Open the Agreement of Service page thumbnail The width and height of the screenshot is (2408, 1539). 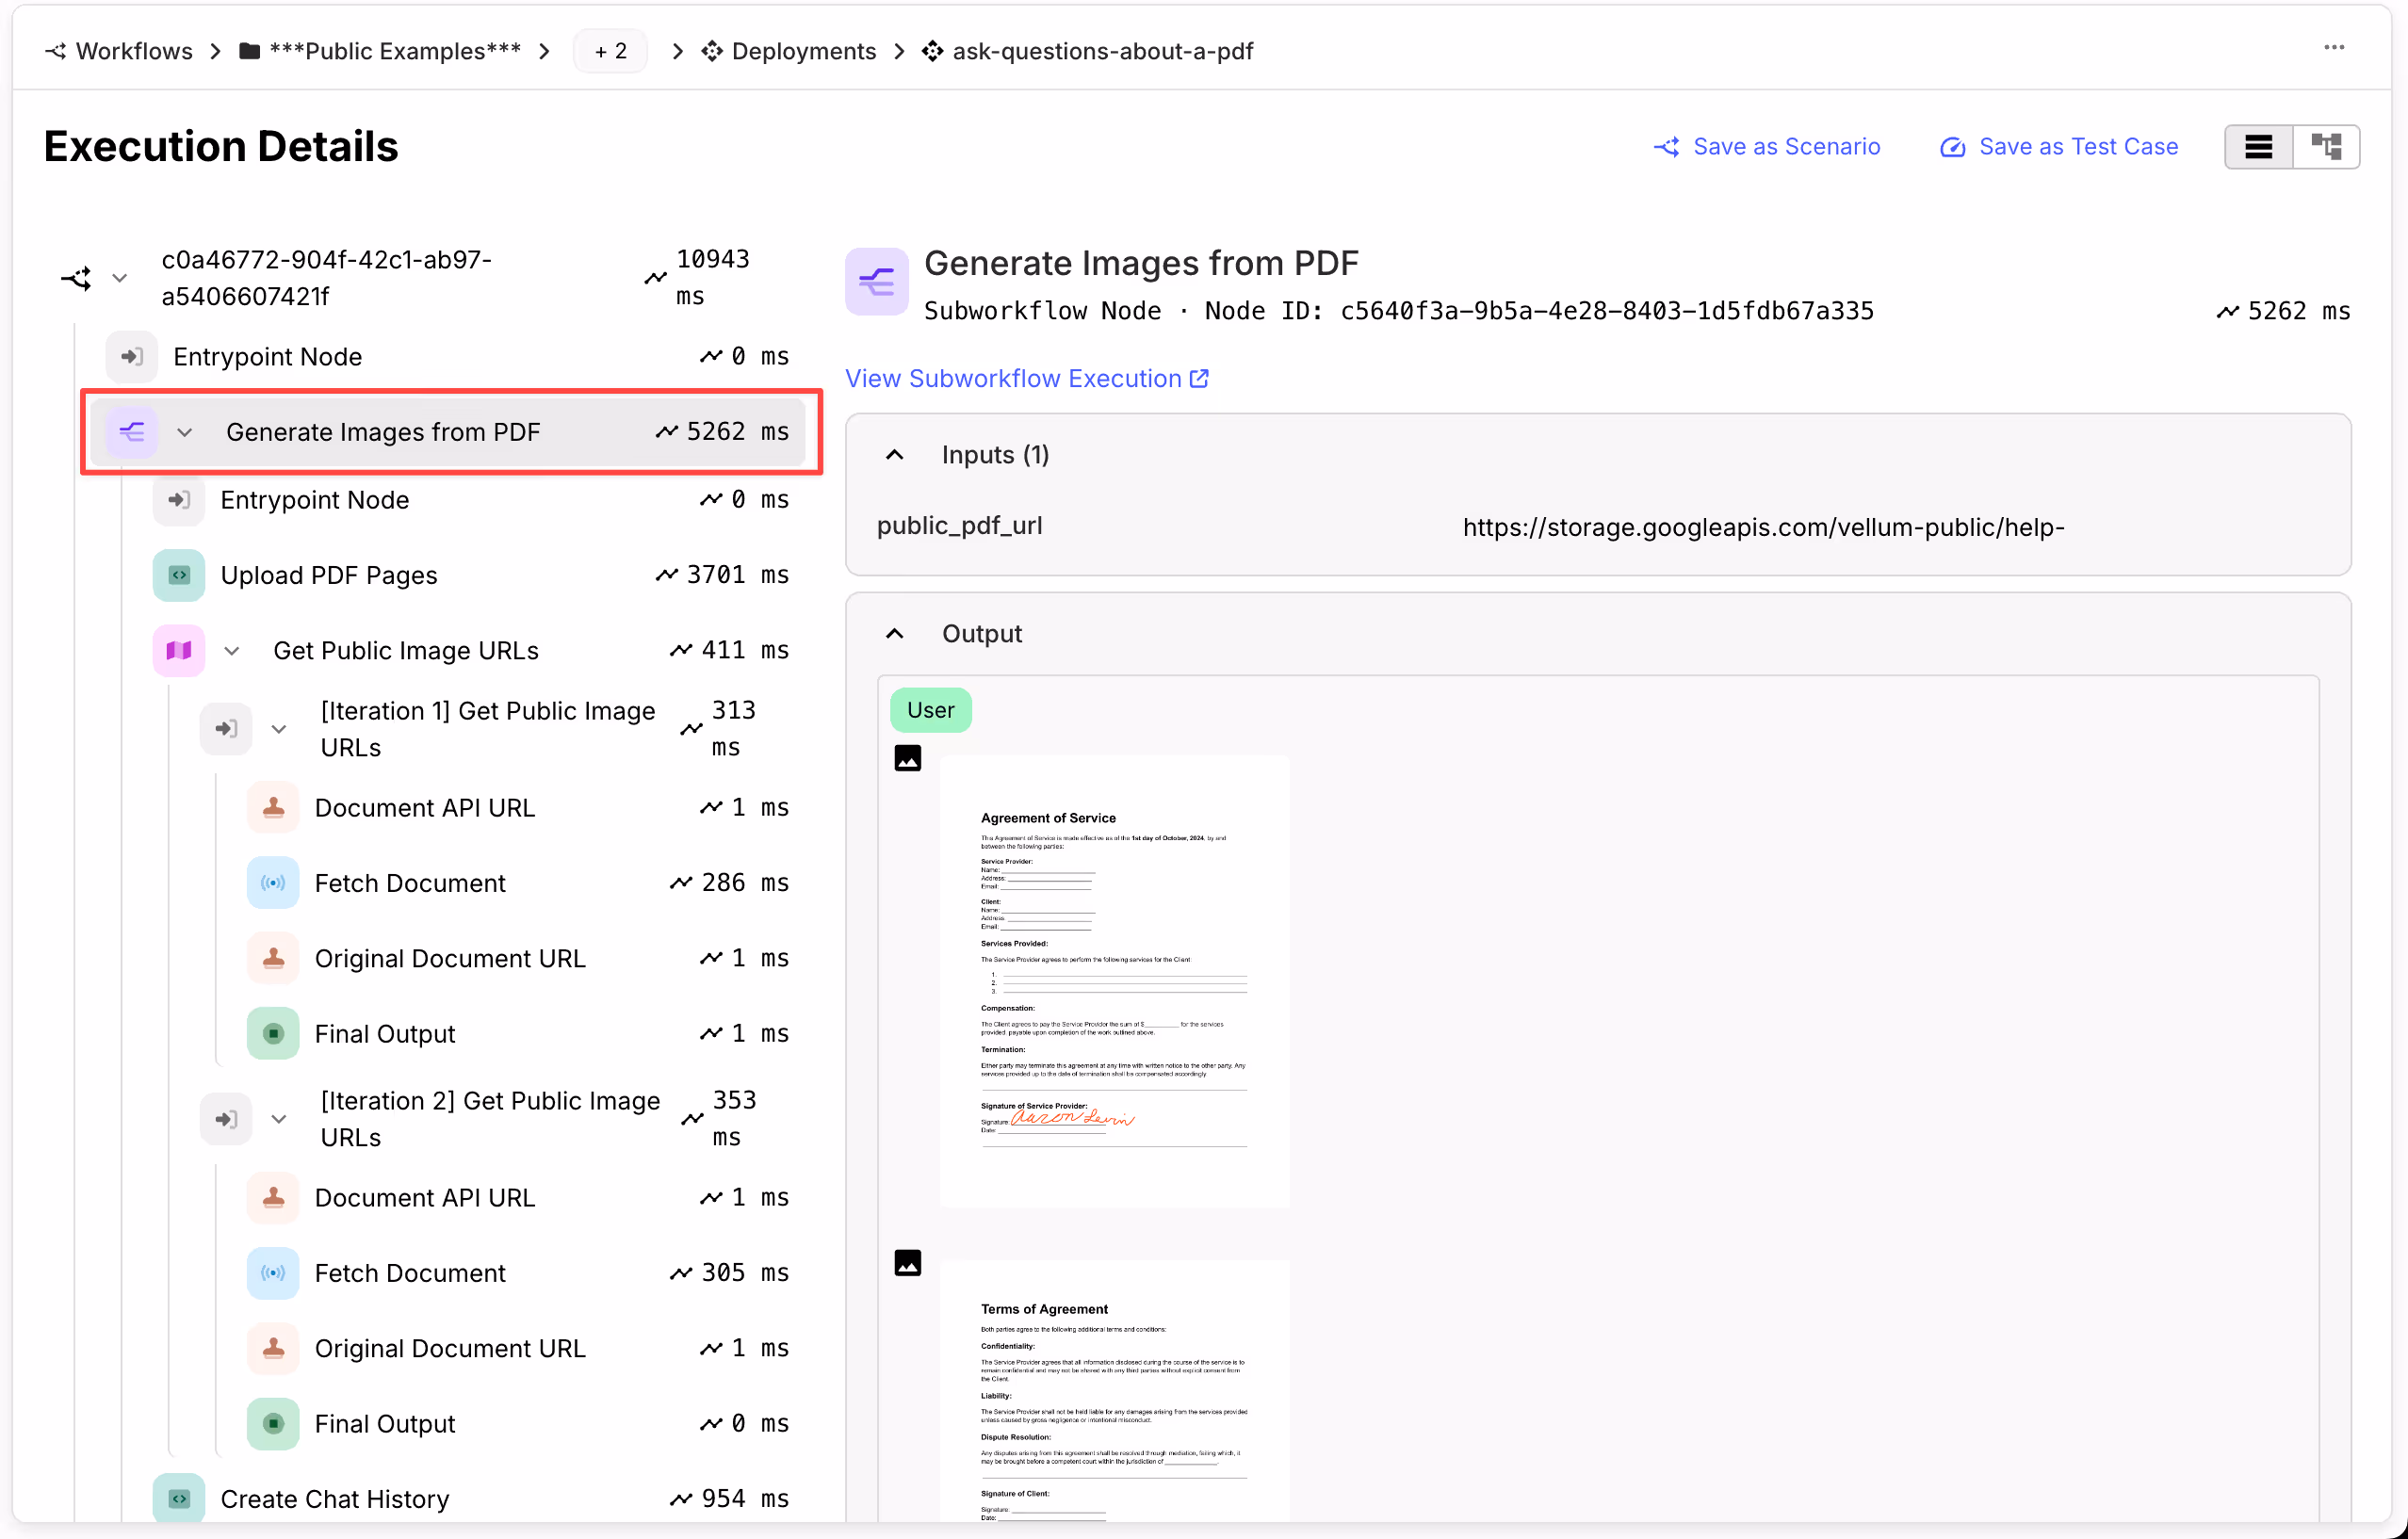1115,981
